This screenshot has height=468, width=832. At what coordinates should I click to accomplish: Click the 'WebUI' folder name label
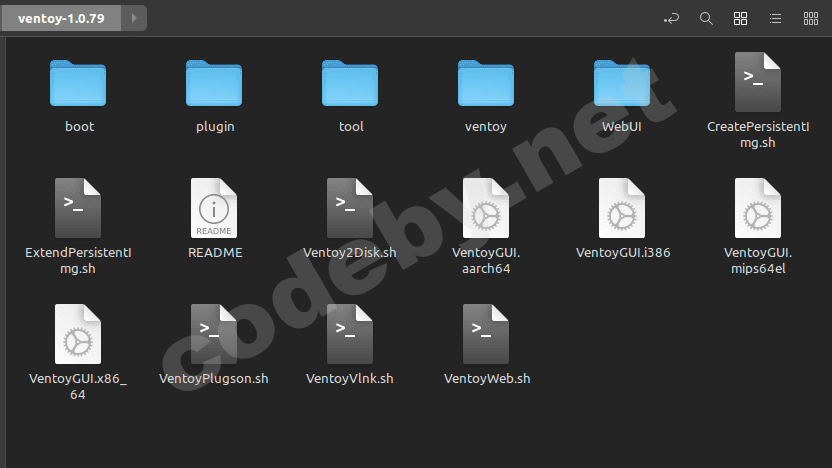click(x=622, y=126)
